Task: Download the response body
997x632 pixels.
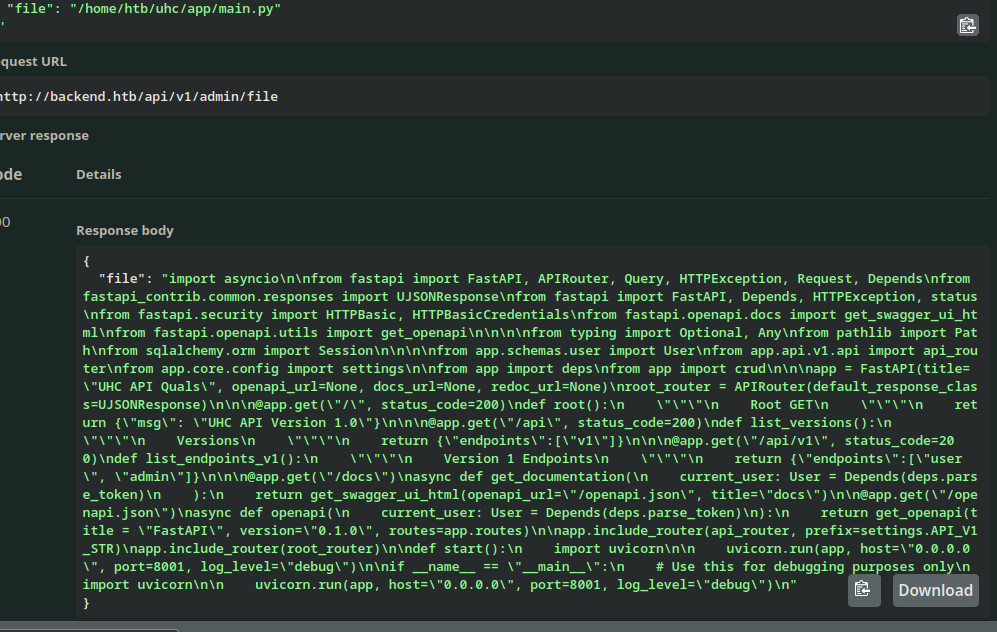Action: pos(935,590)
